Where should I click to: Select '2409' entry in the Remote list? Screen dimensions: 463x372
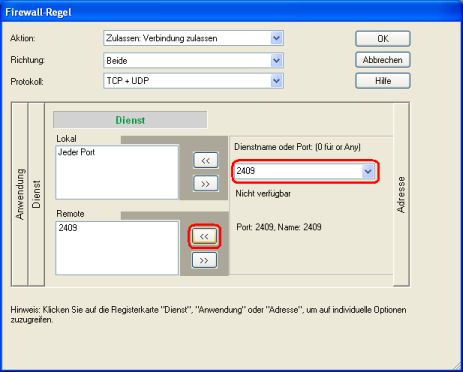coord(68,228)
